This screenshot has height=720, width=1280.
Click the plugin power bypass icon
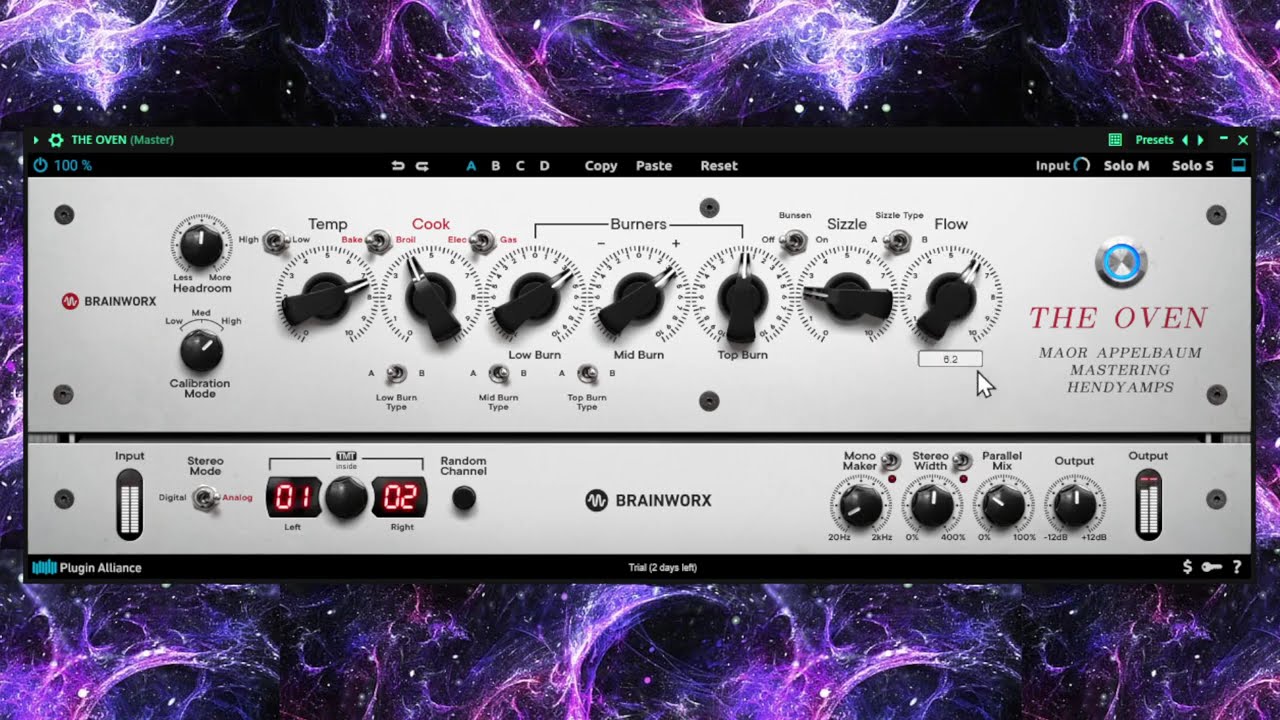tap(40, 165)
